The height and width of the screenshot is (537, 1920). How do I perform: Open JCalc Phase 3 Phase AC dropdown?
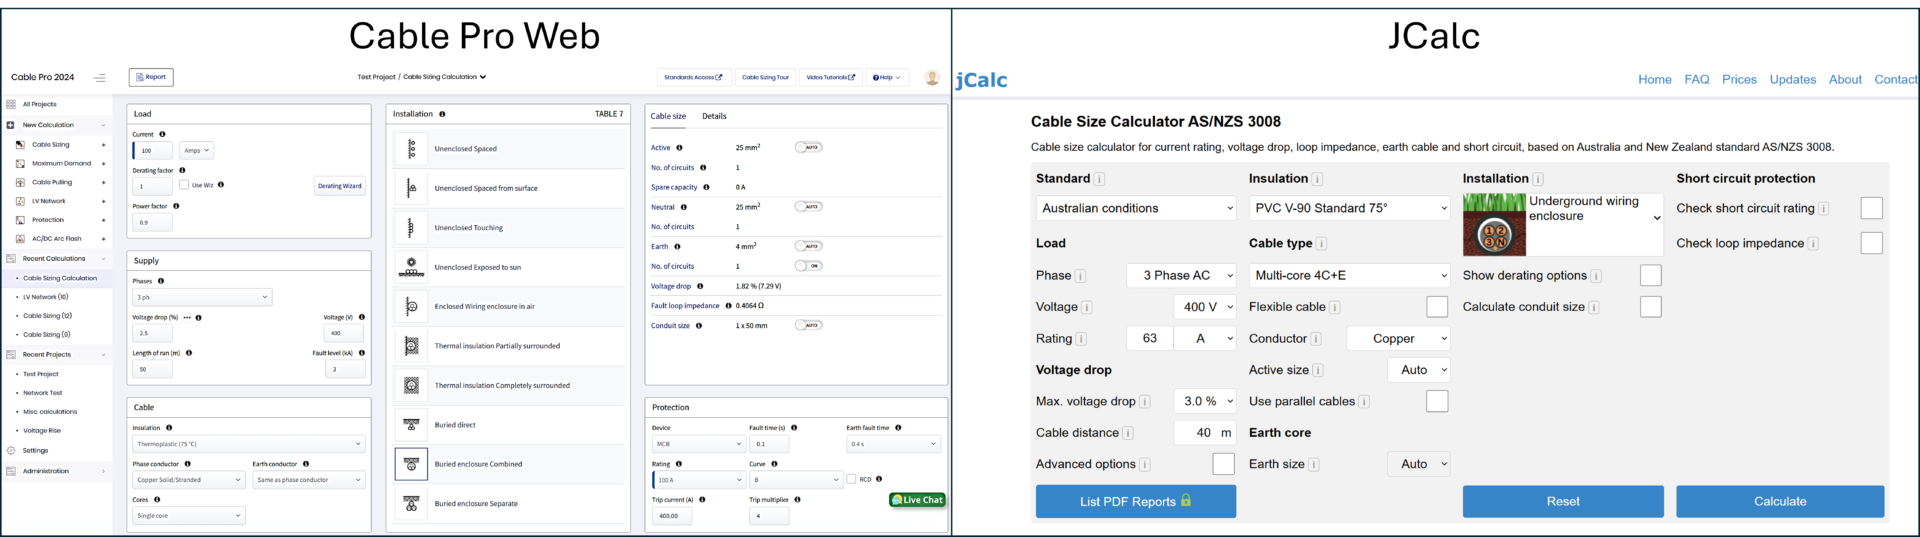[x=1182, y=275]
